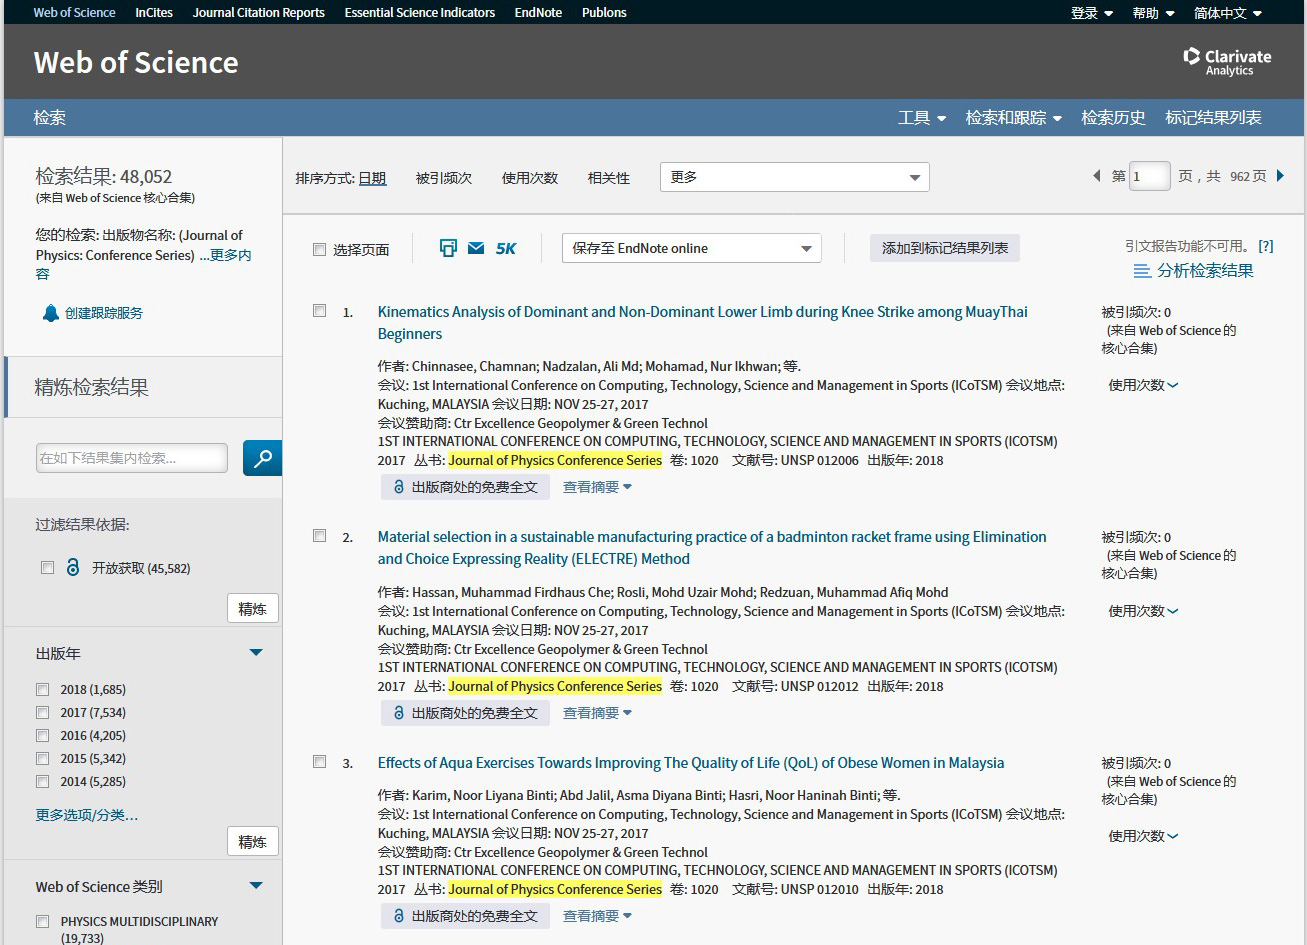This screenshot has height=945, width=1307.
Task: Click the open access icon beside 开放获取
Action: coord(73,567)
